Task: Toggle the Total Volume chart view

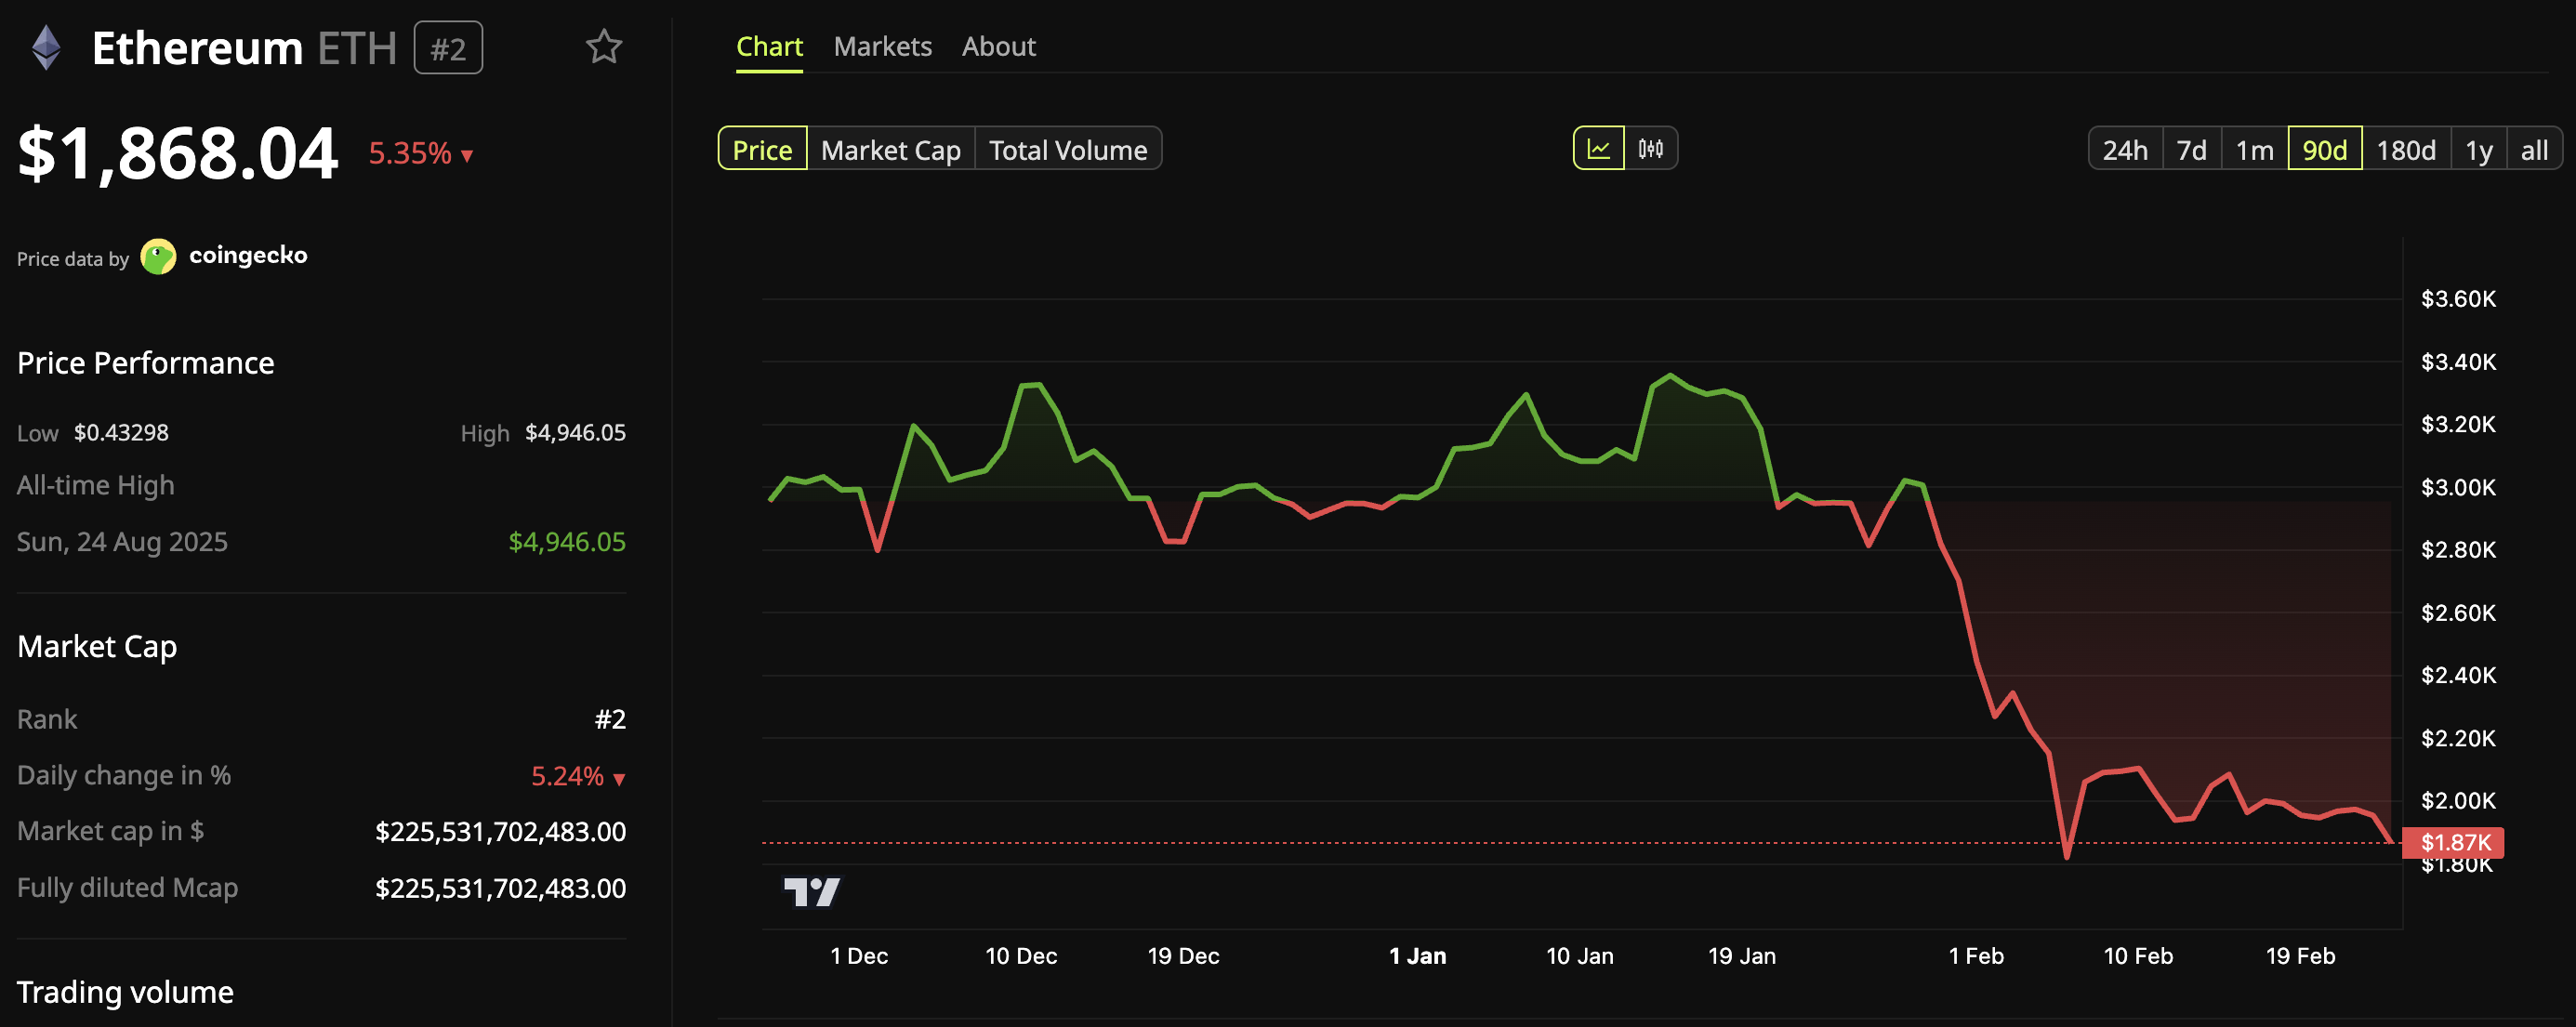Action: [1067, 149]
